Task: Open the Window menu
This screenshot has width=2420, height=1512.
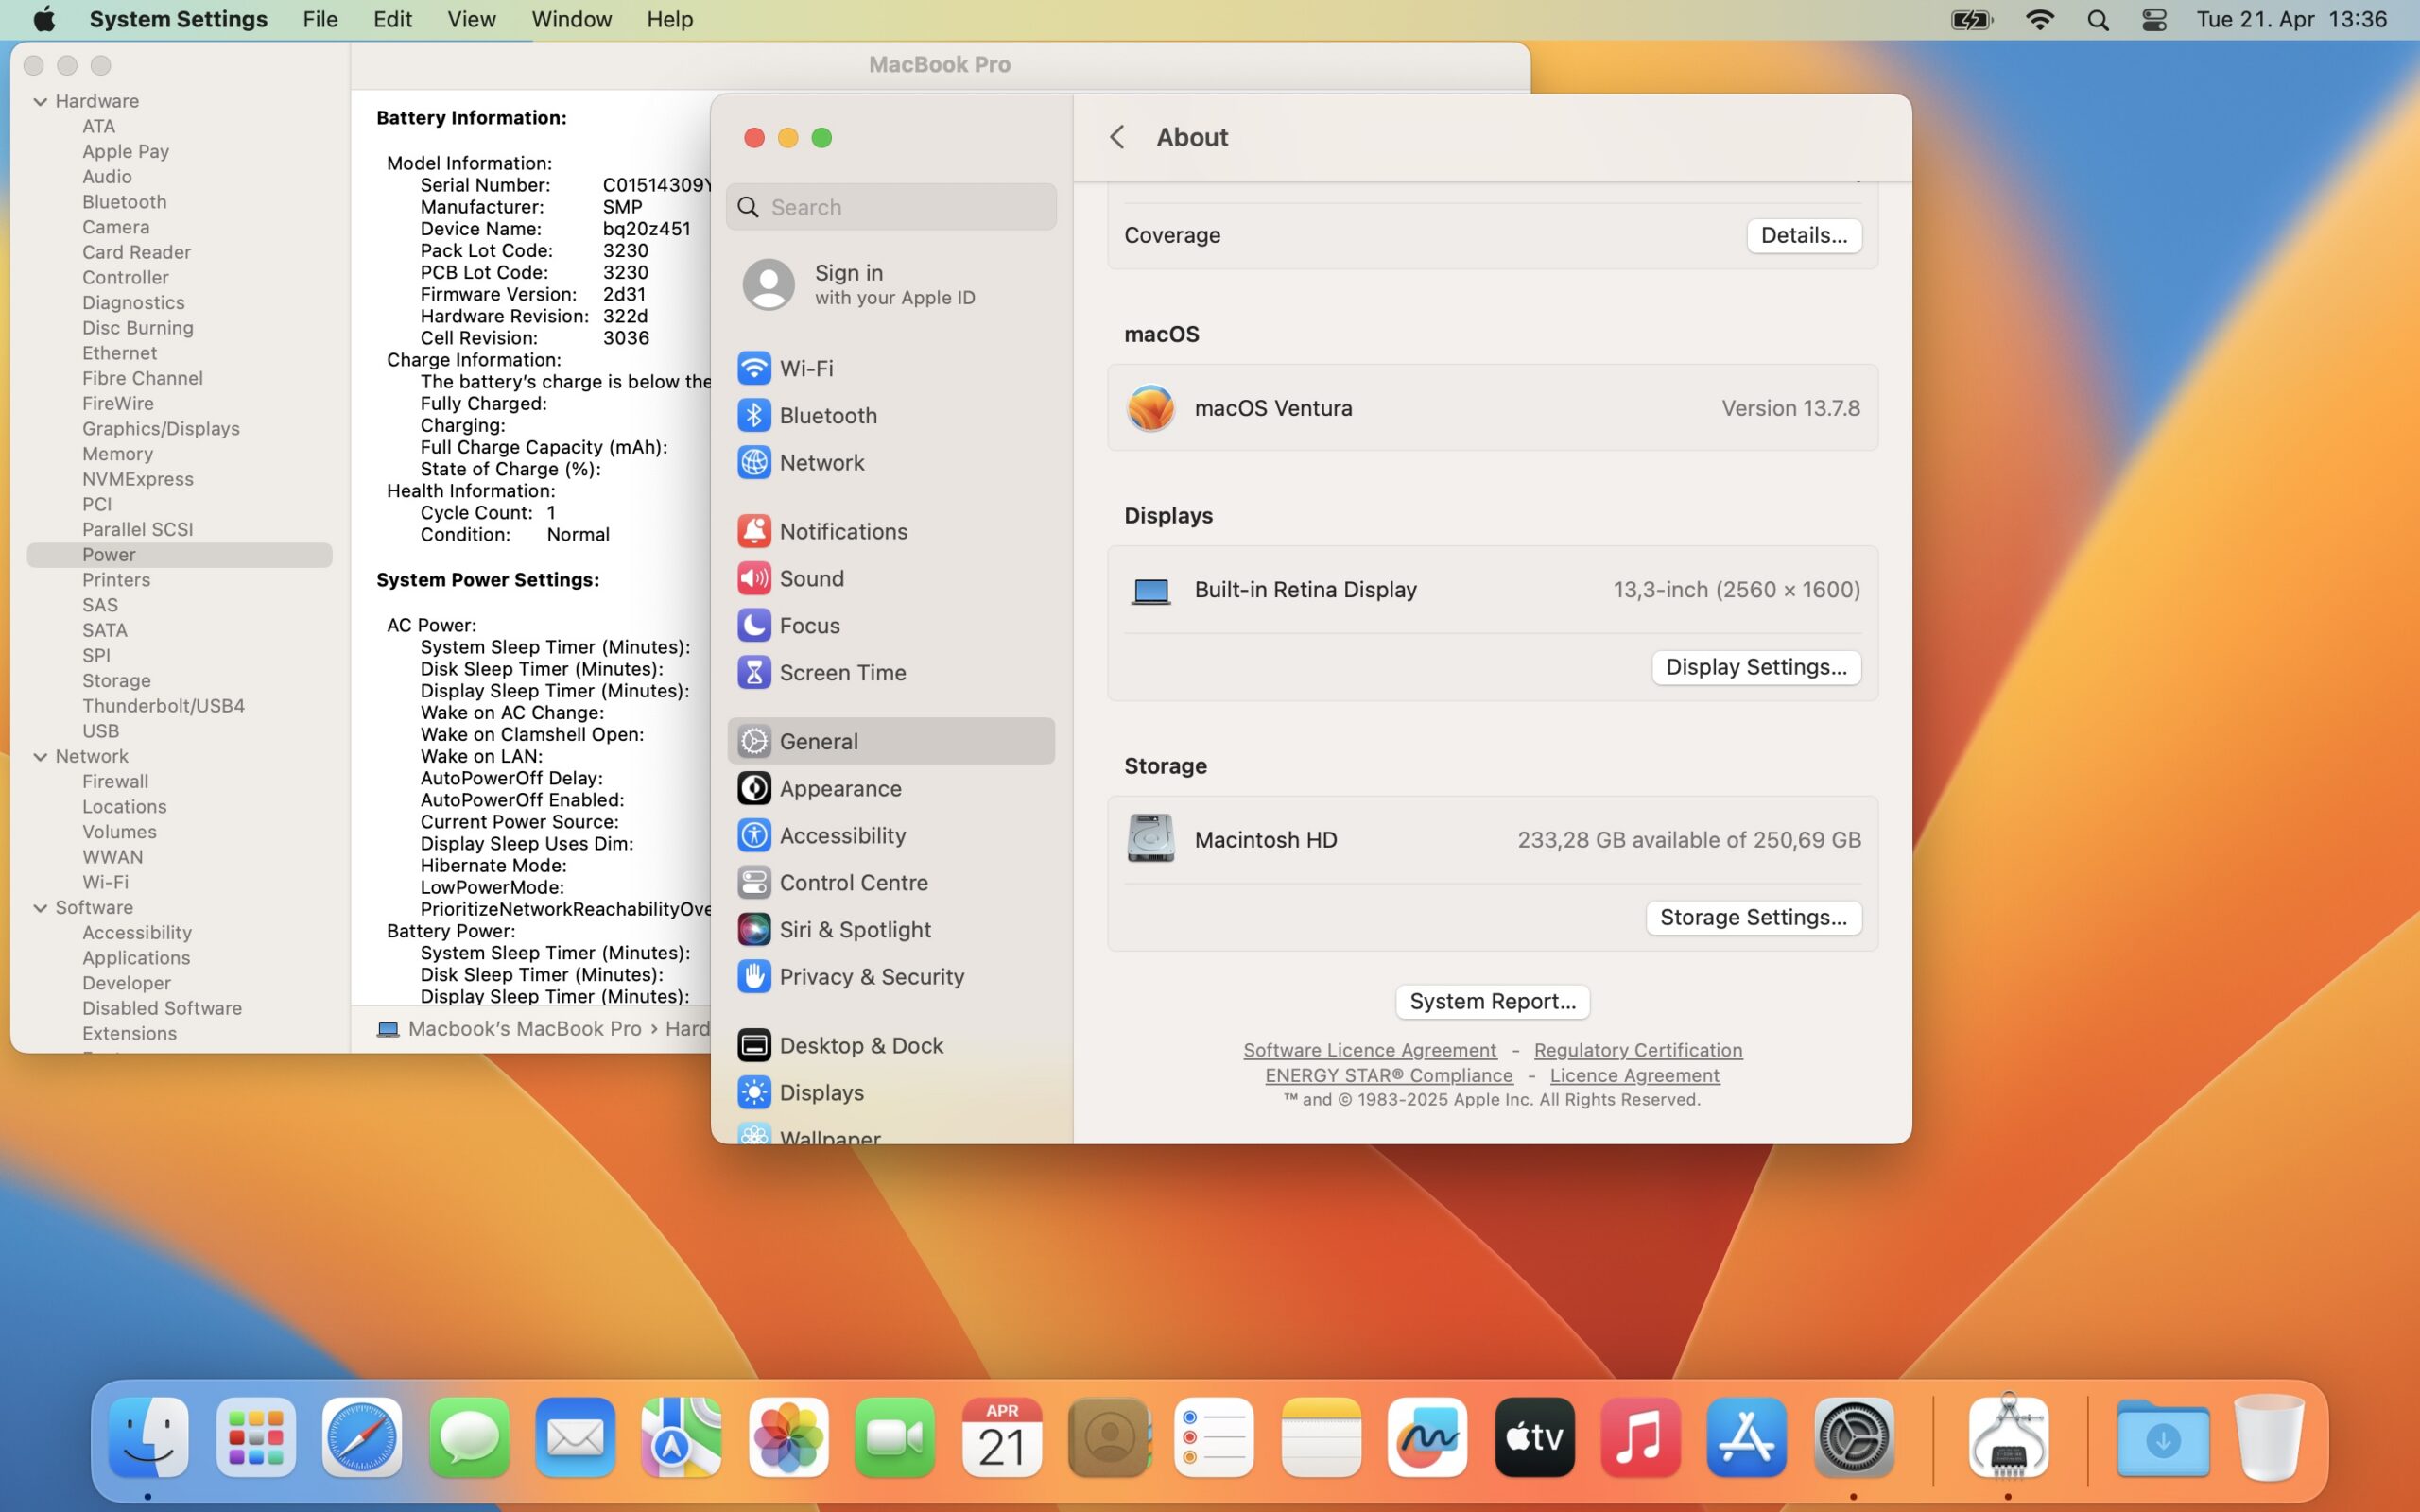Action: click(x=571, y=19)
